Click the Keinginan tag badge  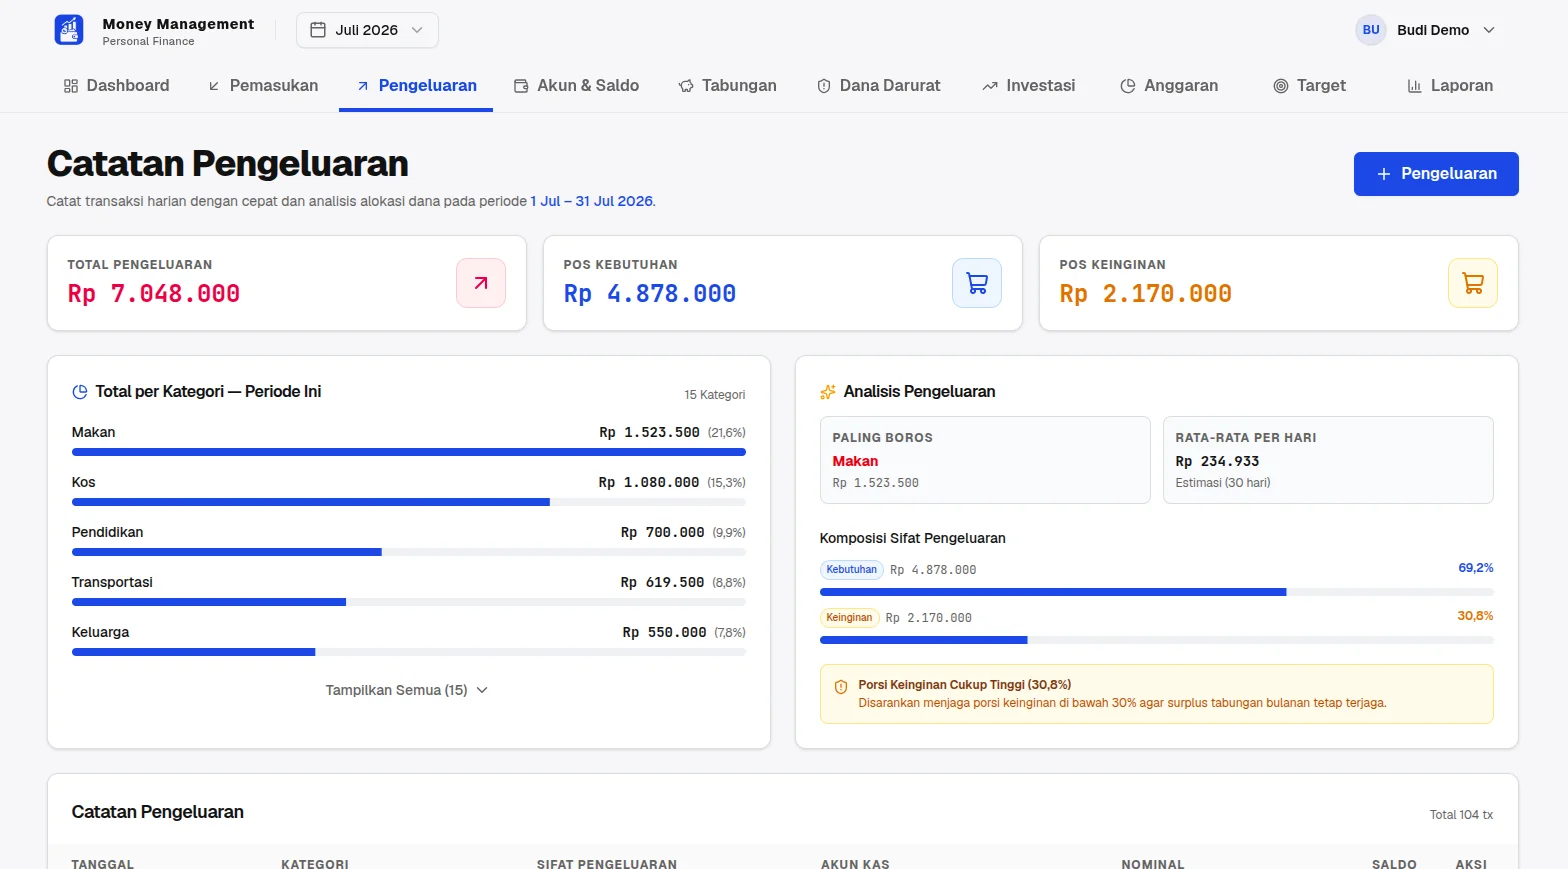[x=850, y=618]
